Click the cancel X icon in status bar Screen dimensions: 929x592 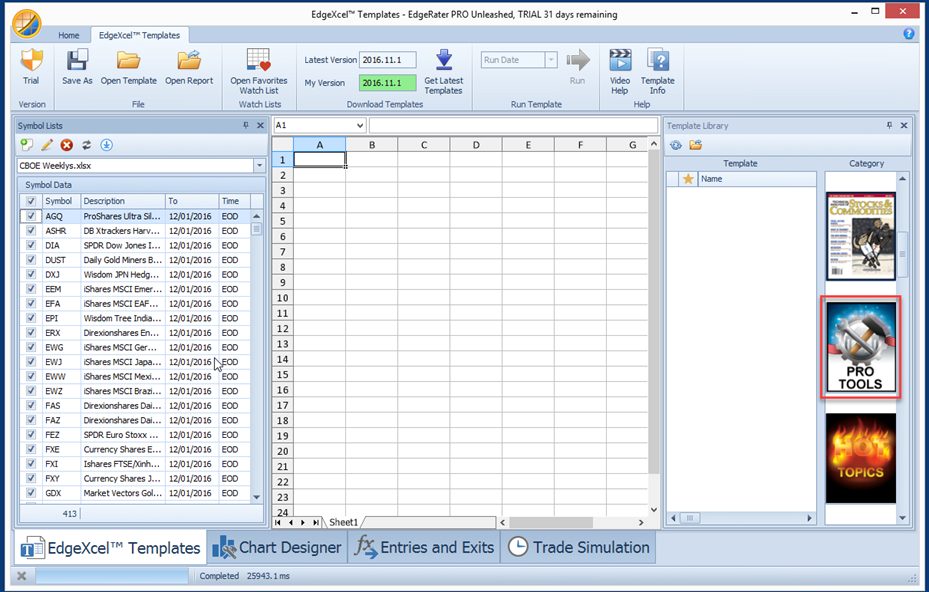click(x=22, y=575)
